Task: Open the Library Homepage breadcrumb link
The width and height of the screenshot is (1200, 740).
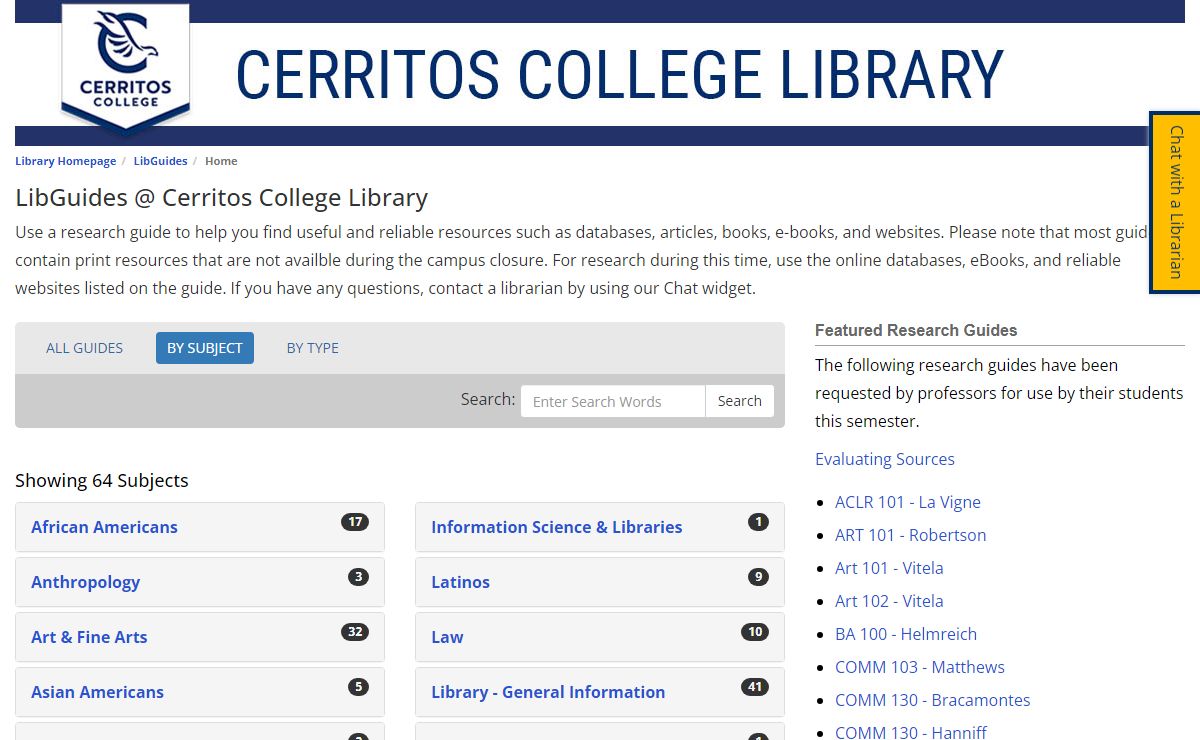Action: 66,161
